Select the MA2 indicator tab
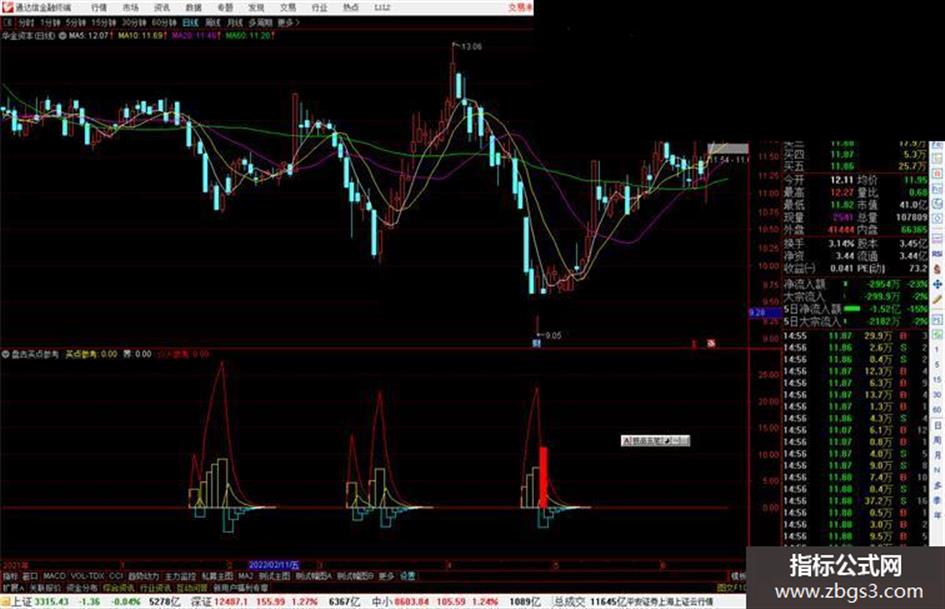 coord(245,576)
